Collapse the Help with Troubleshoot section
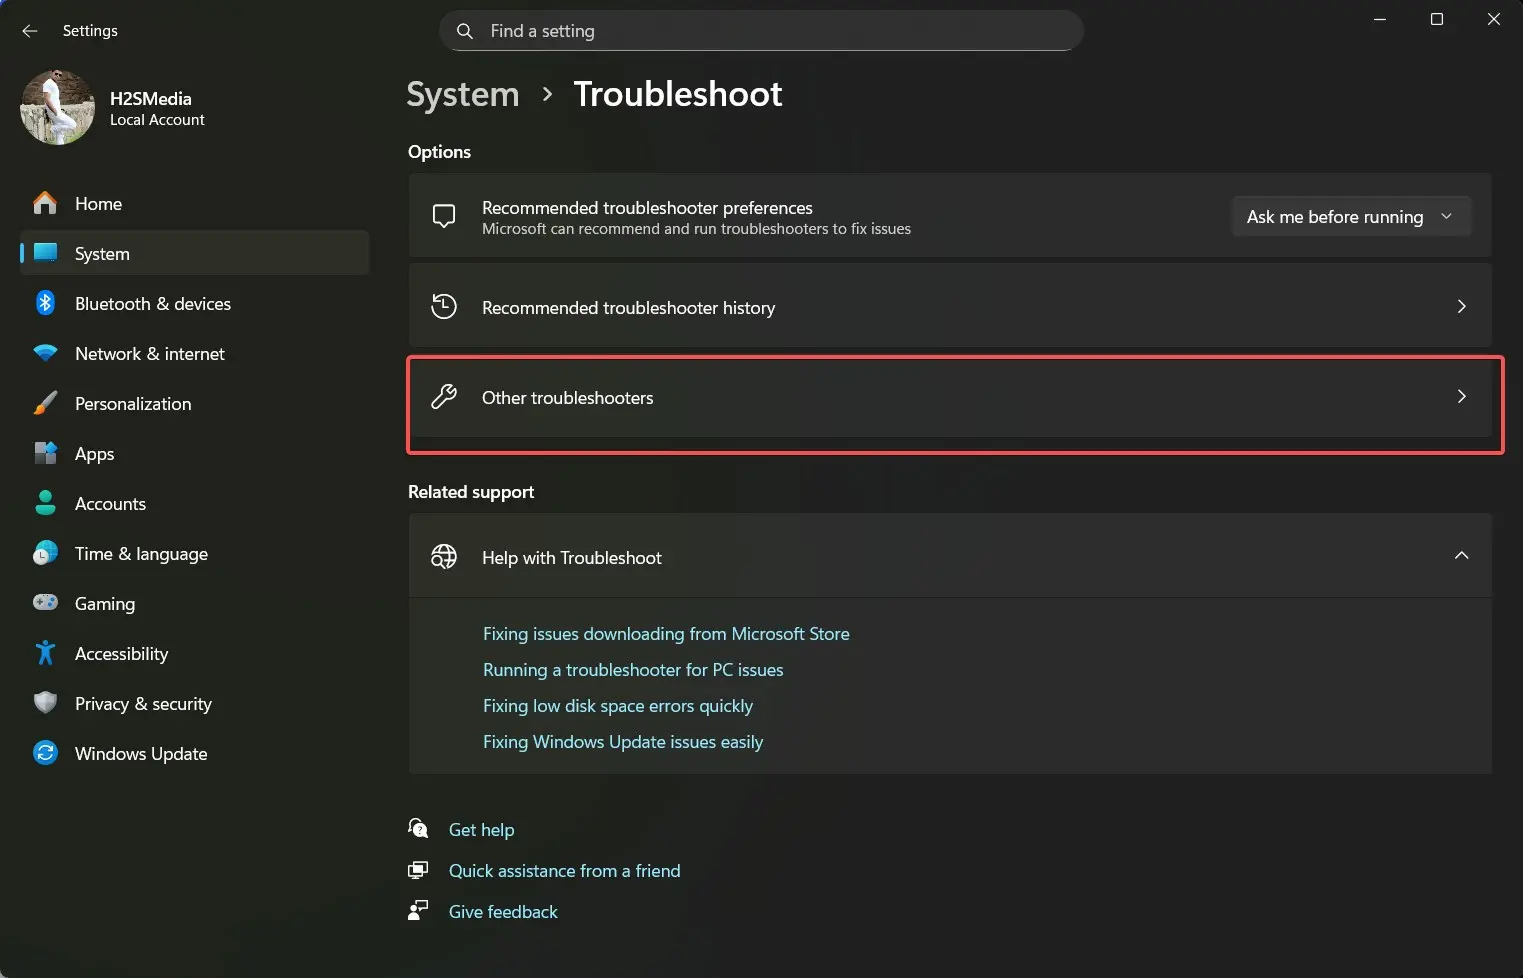This screenshot has width=1523, height=978. (x=1461, y=555)
